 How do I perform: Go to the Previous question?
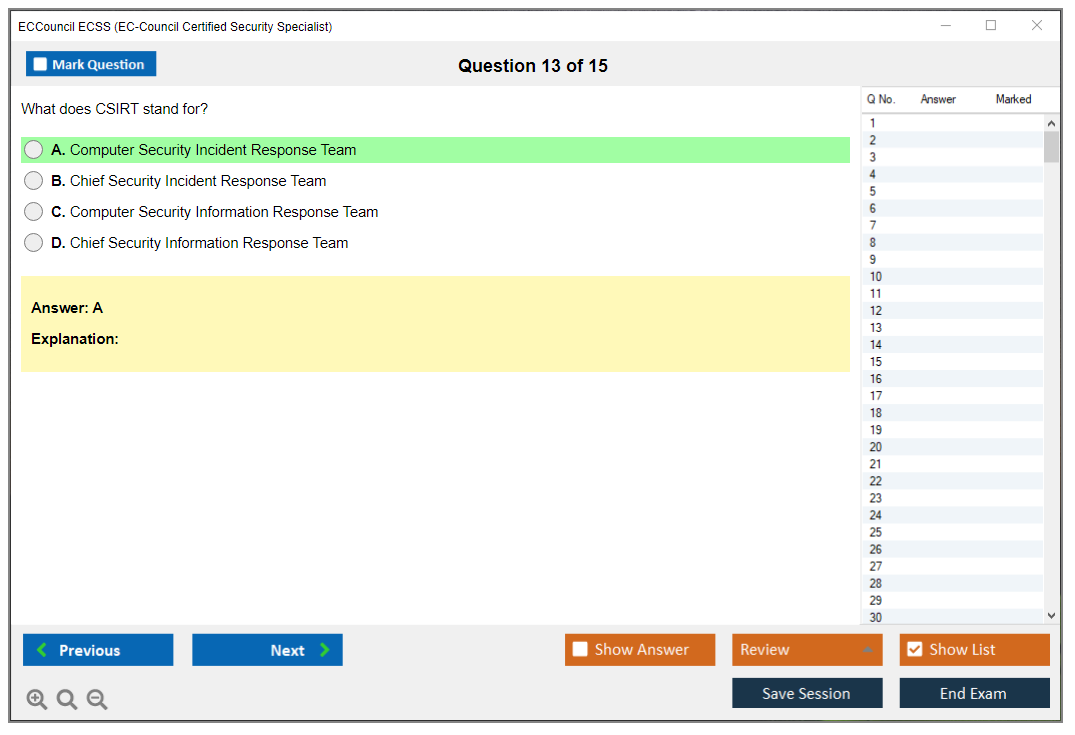pos(98,650)
